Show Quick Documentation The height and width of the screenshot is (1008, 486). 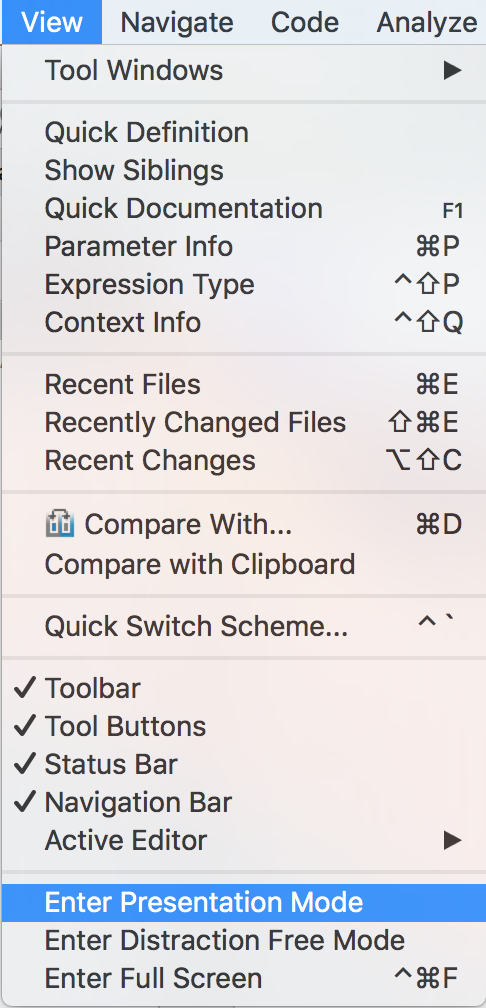[x=243, y=208]
